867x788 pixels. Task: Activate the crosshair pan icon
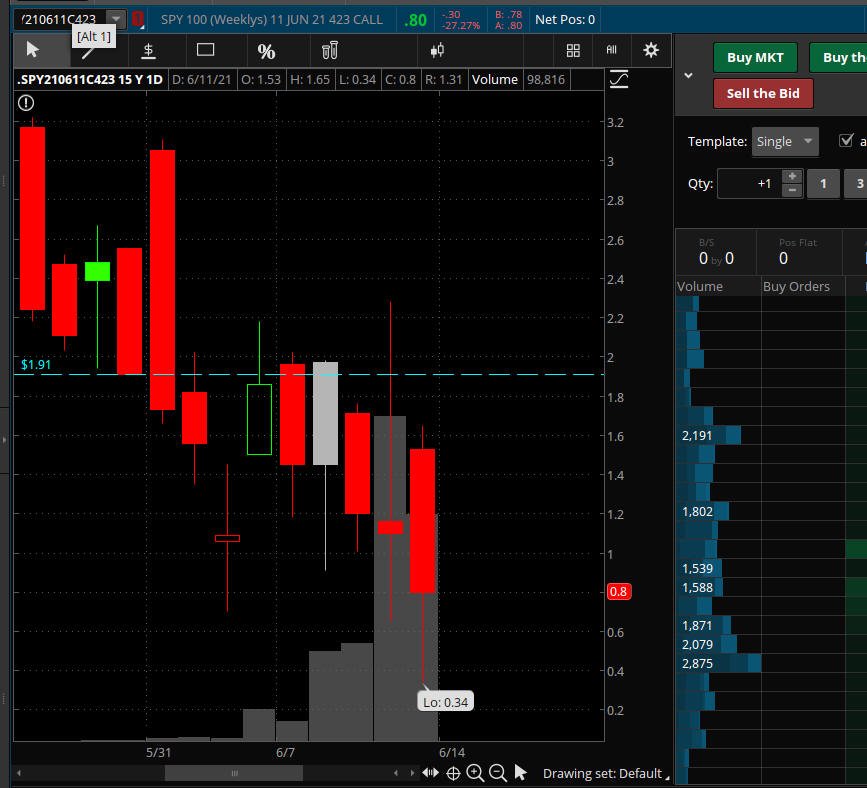(x=453, y=773)
